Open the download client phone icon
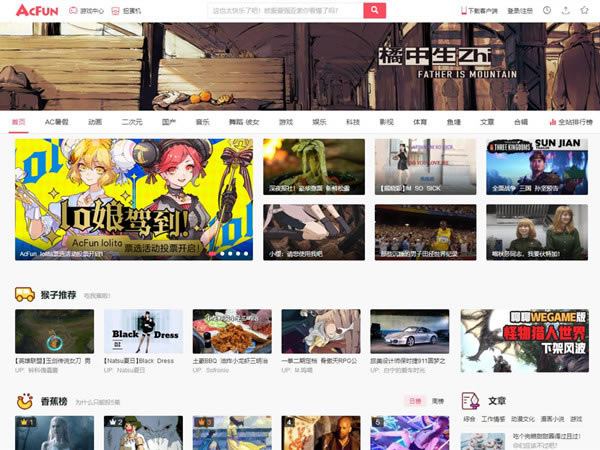The width and height of the screenshot is (600, 450). (464, 11)
